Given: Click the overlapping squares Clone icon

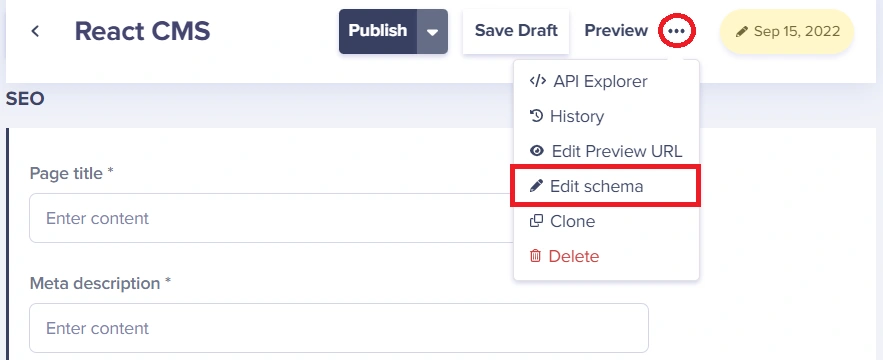Looking at the screenshot, I should [x=537, y=221].
